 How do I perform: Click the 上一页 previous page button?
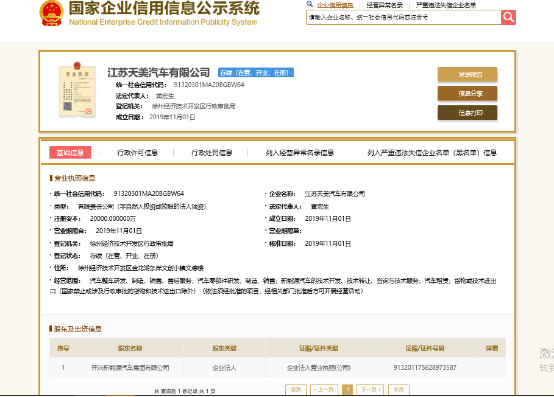tap(324, 390)
